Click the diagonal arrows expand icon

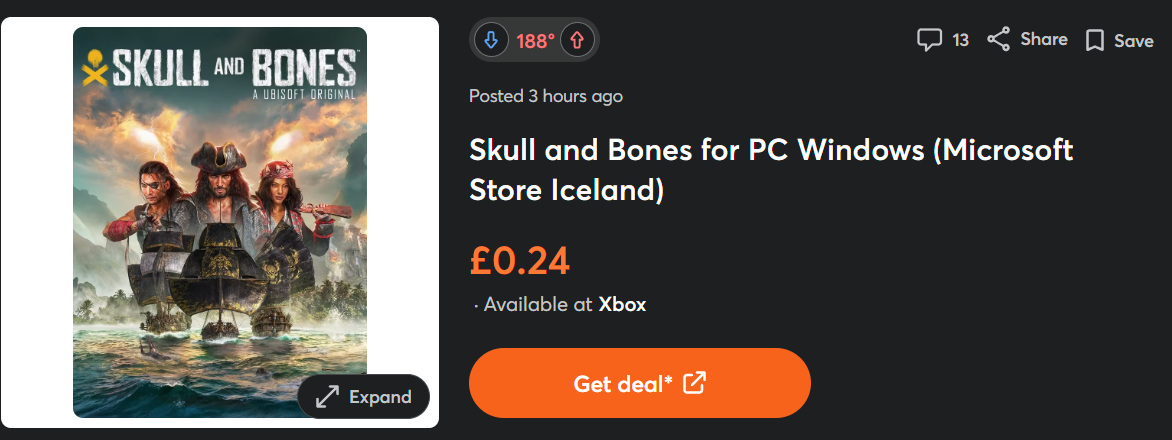tap(327, 397)
